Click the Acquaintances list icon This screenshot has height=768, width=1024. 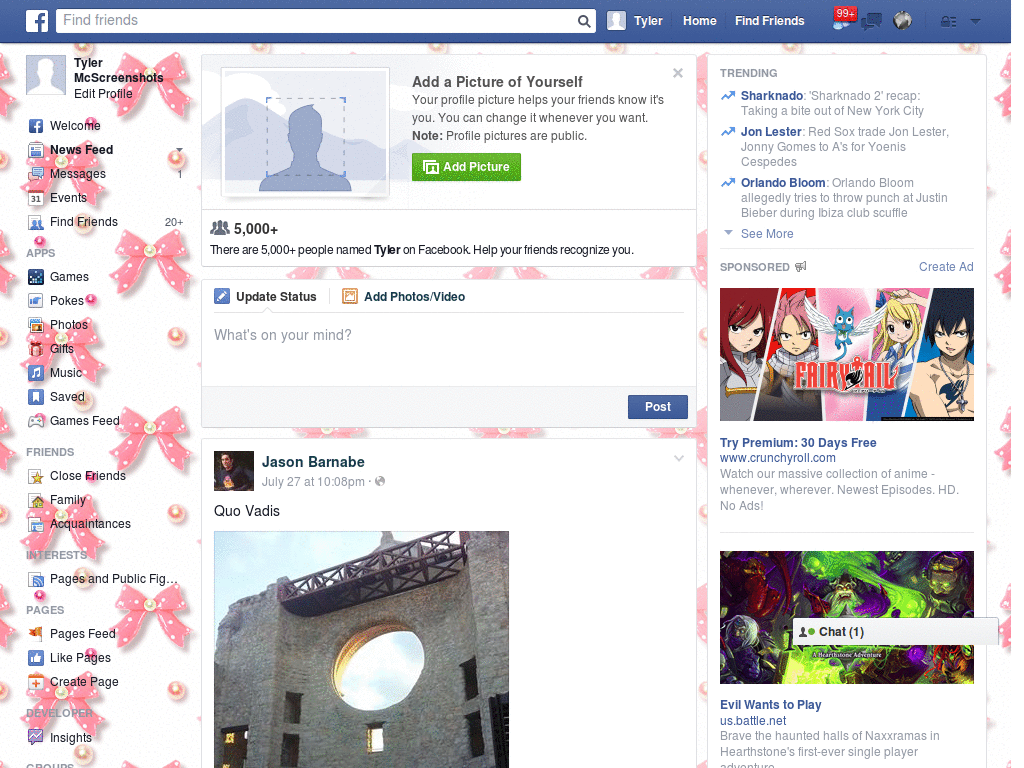[36, 524]
